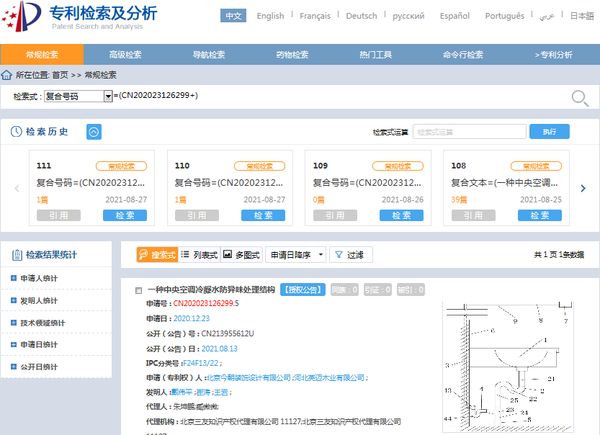Collapse search history with round arrow icon

tap(94, 132)
